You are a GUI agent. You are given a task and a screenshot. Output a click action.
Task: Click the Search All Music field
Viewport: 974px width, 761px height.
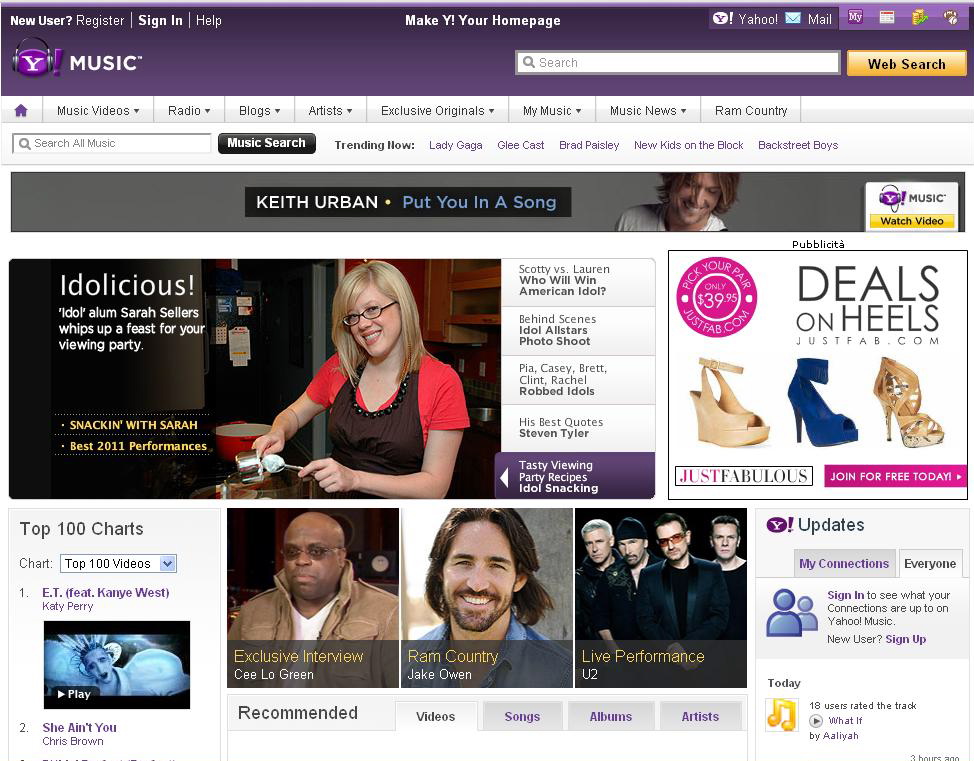(112, 144)
